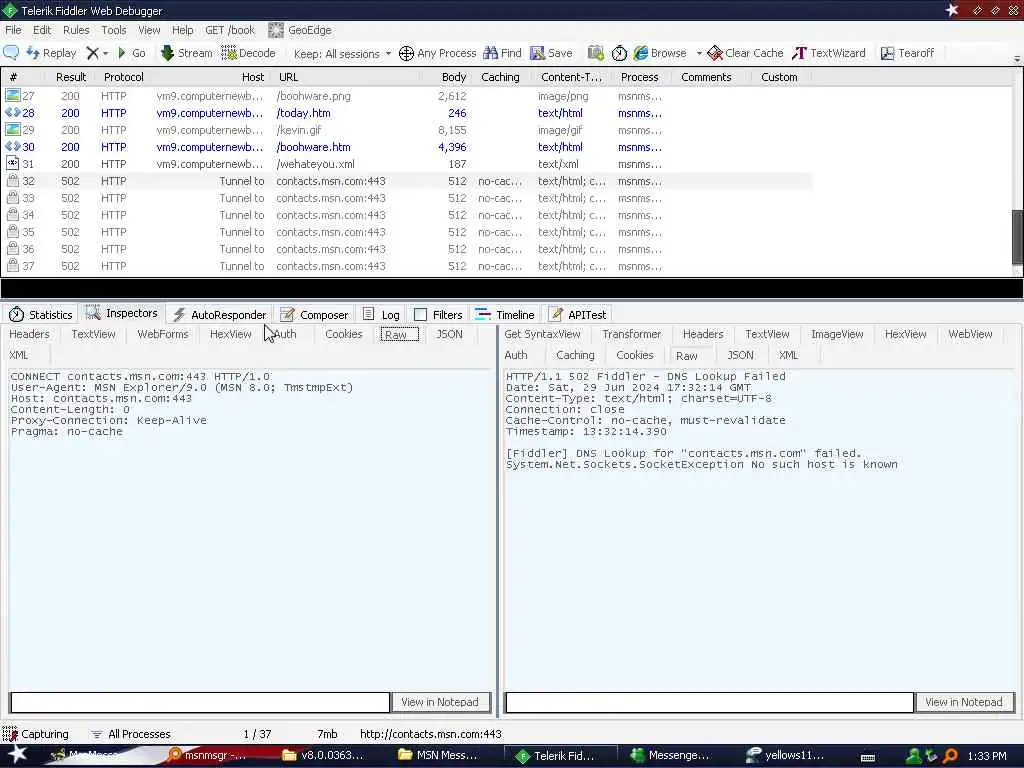
Task: Select session 31 wehateyou.xml icon
Action: point(12,163)
